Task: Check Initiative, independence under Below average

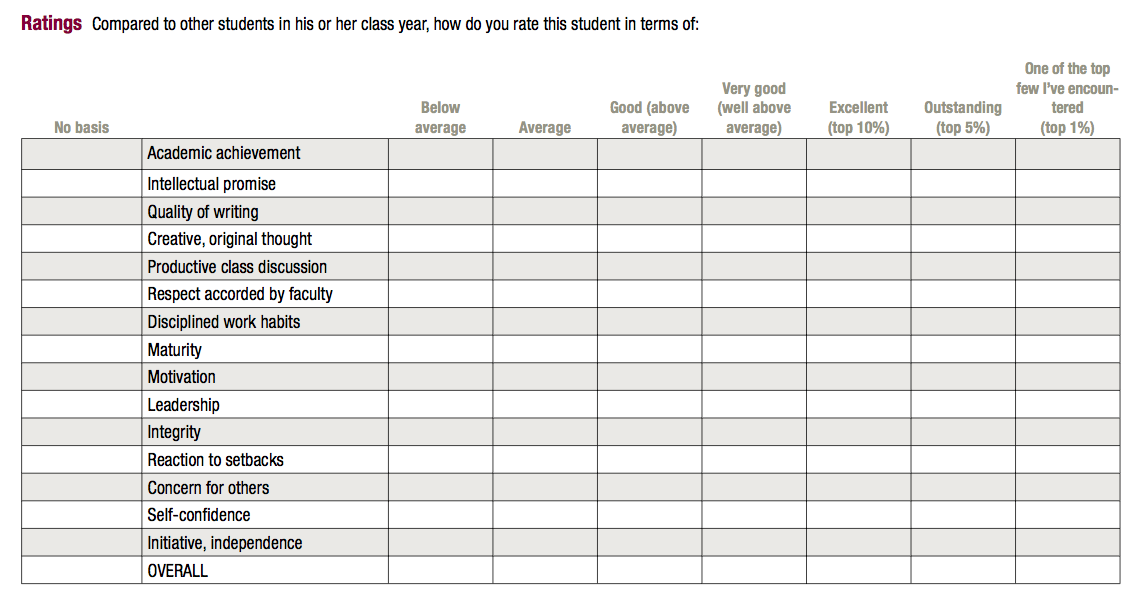Action: click(440, 542)
